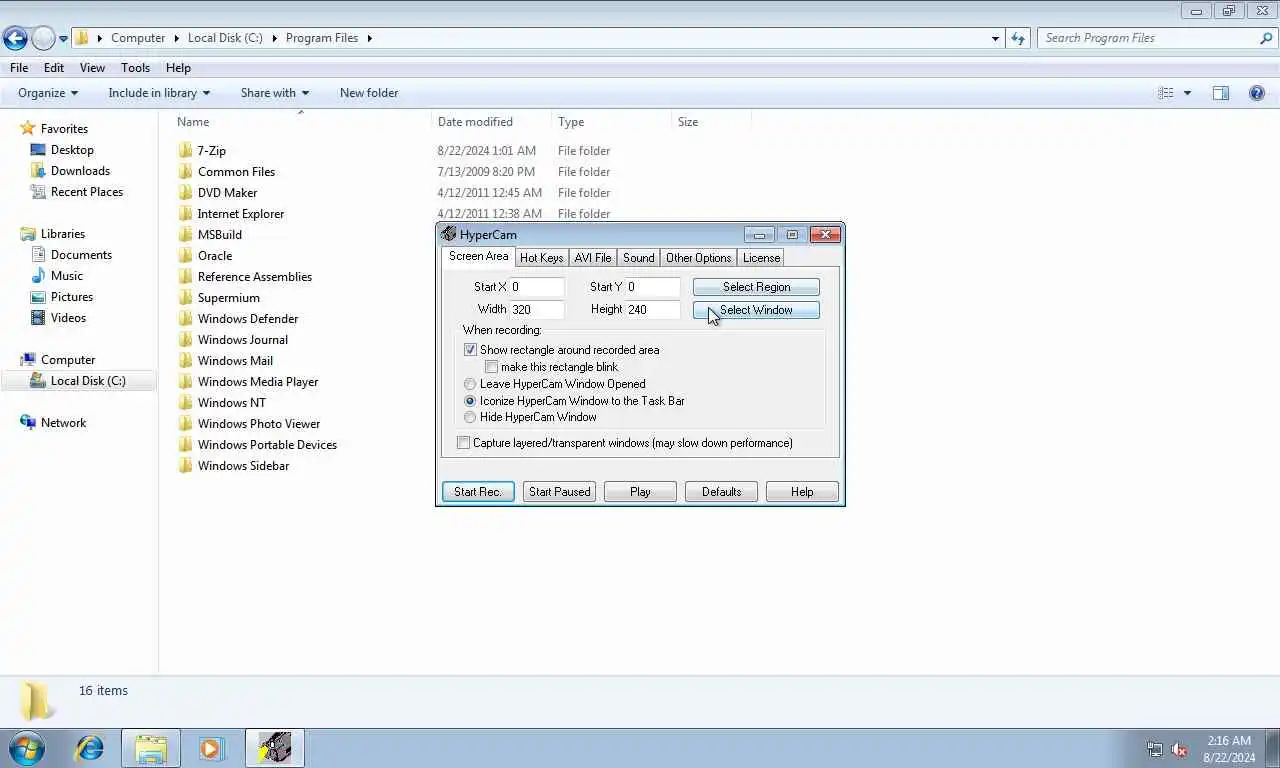
Task: Open the Explorer Tools menu
Action: 135,68
